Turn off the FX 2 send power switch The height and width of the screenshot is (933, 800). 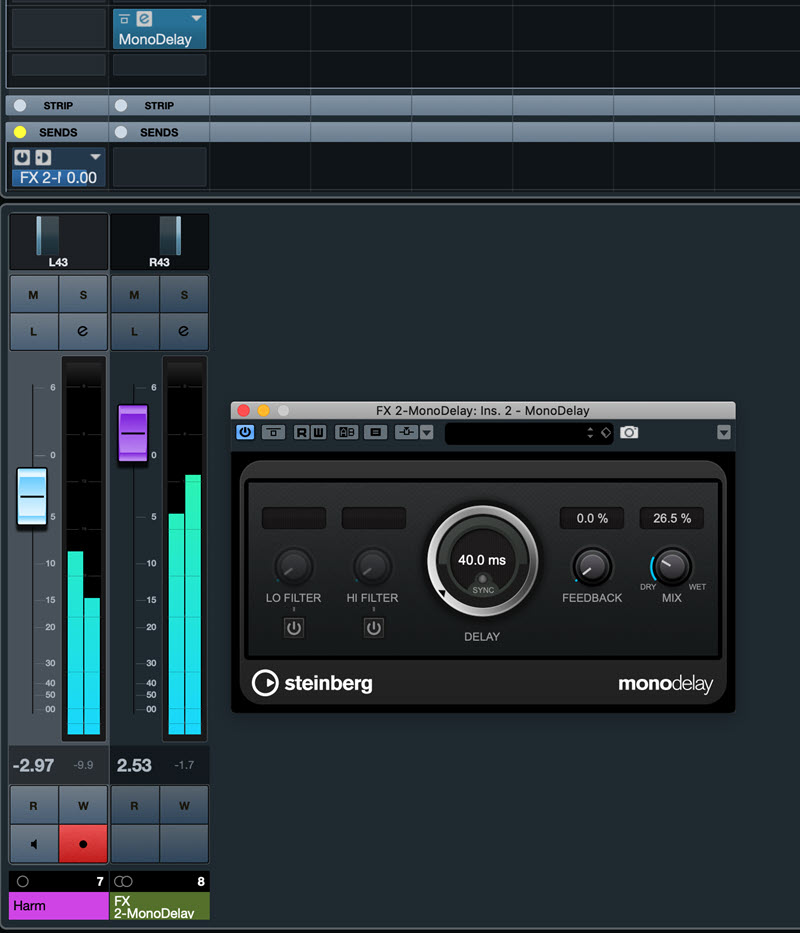tap(23, 158)
